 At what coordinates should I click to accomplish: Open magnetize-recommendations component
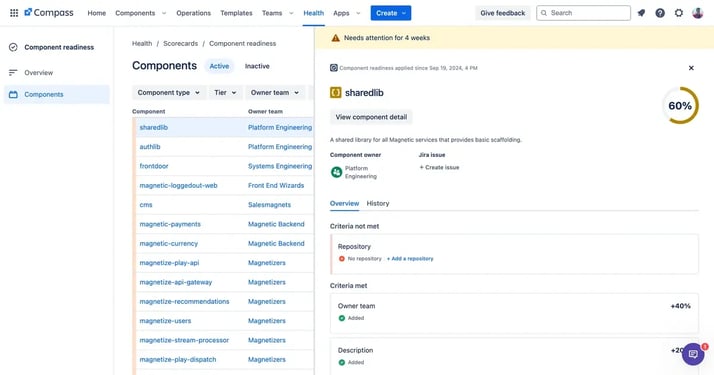(184, 302)
